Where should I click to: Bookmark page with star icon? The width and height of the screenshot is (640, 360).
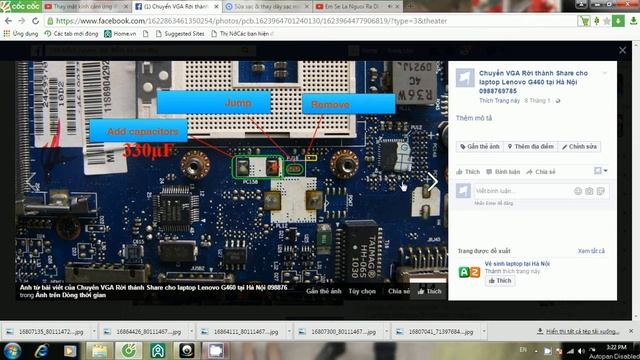(607, 21)
